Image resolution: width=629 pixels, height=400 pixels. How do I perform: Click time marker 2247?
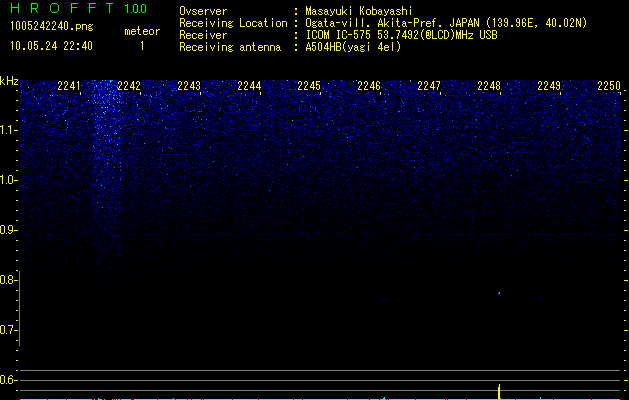pyautogui.click(x=429, y=86)
